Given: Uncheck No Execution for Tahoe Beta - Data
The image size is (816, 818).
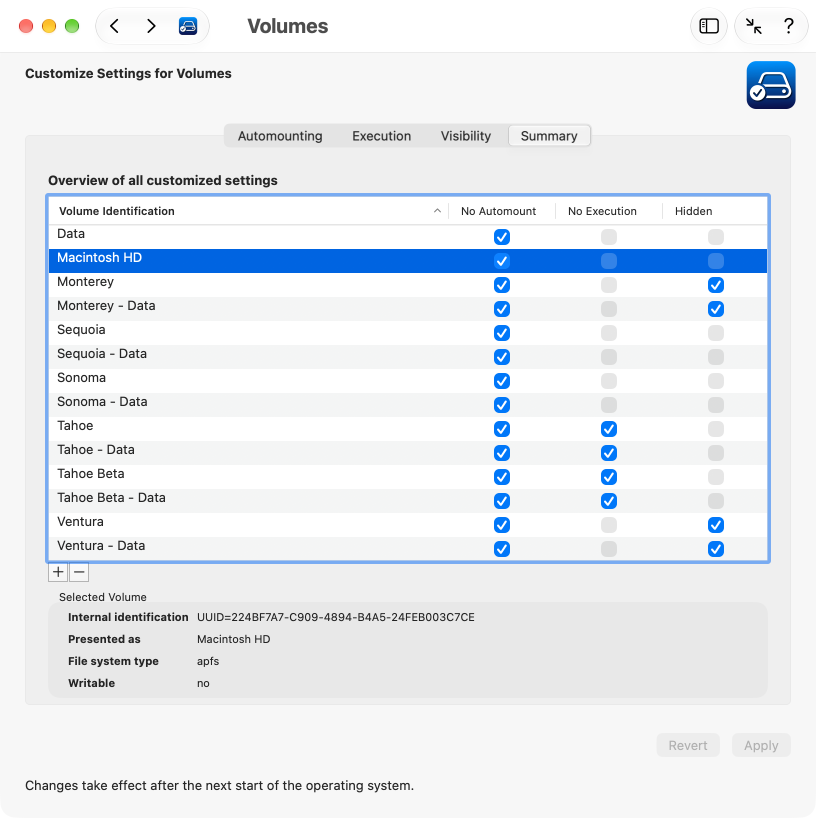Looking at the screenshot, I should (608, 501).
